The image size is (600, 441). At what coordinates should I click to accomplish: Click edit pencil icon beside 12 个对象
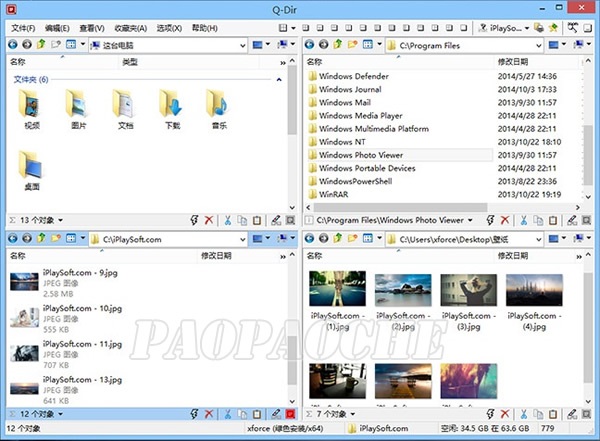click(x=276, y=414)
